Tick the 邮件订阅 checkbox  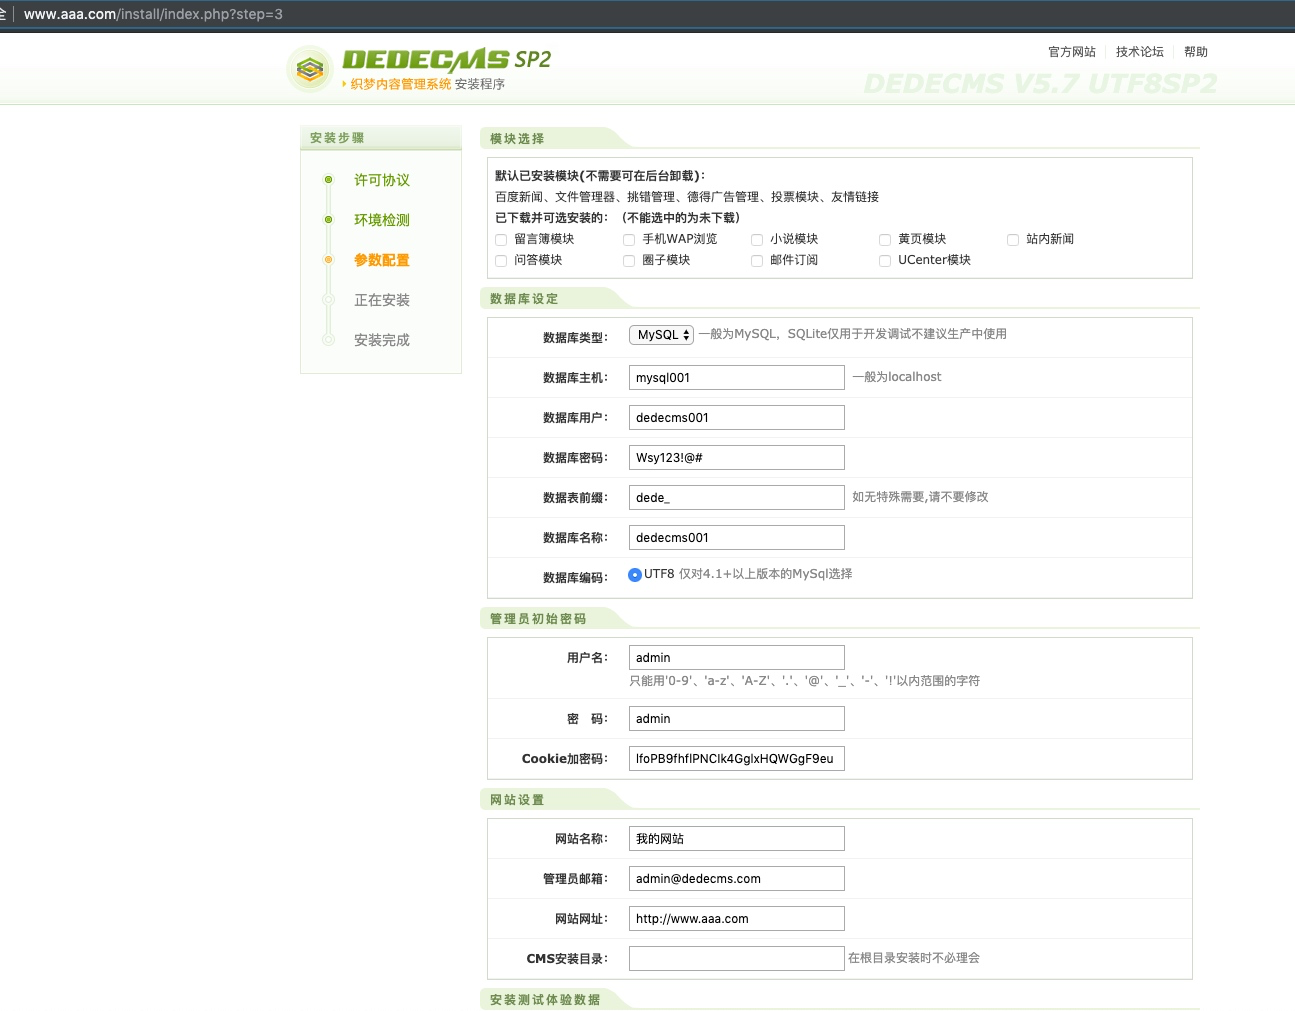pos(757,261)
